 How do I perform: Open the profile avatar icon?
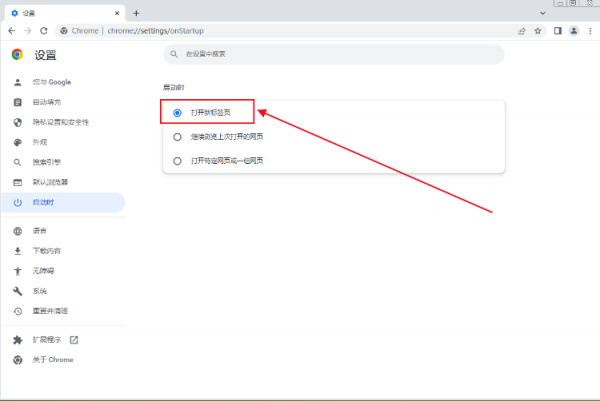[x=573, y=31]
